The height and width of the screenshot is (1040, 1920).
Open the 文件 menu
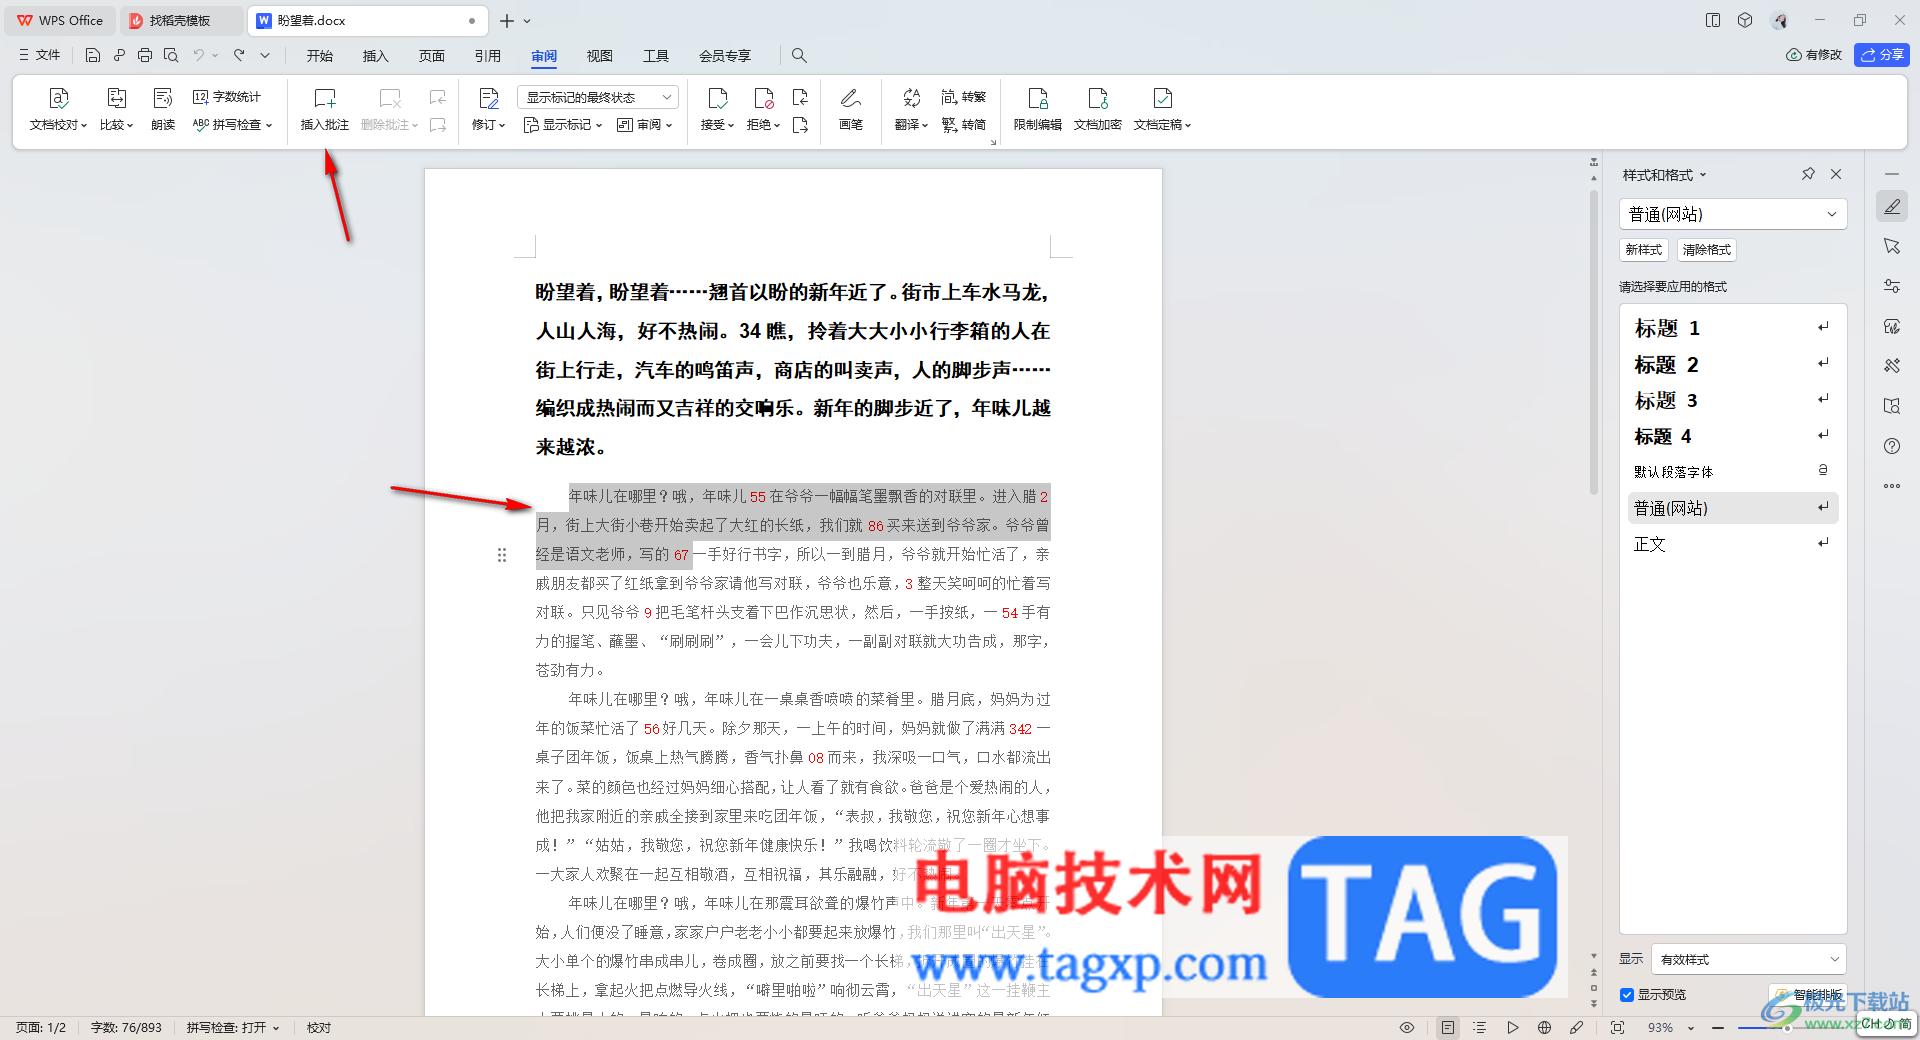40,55
